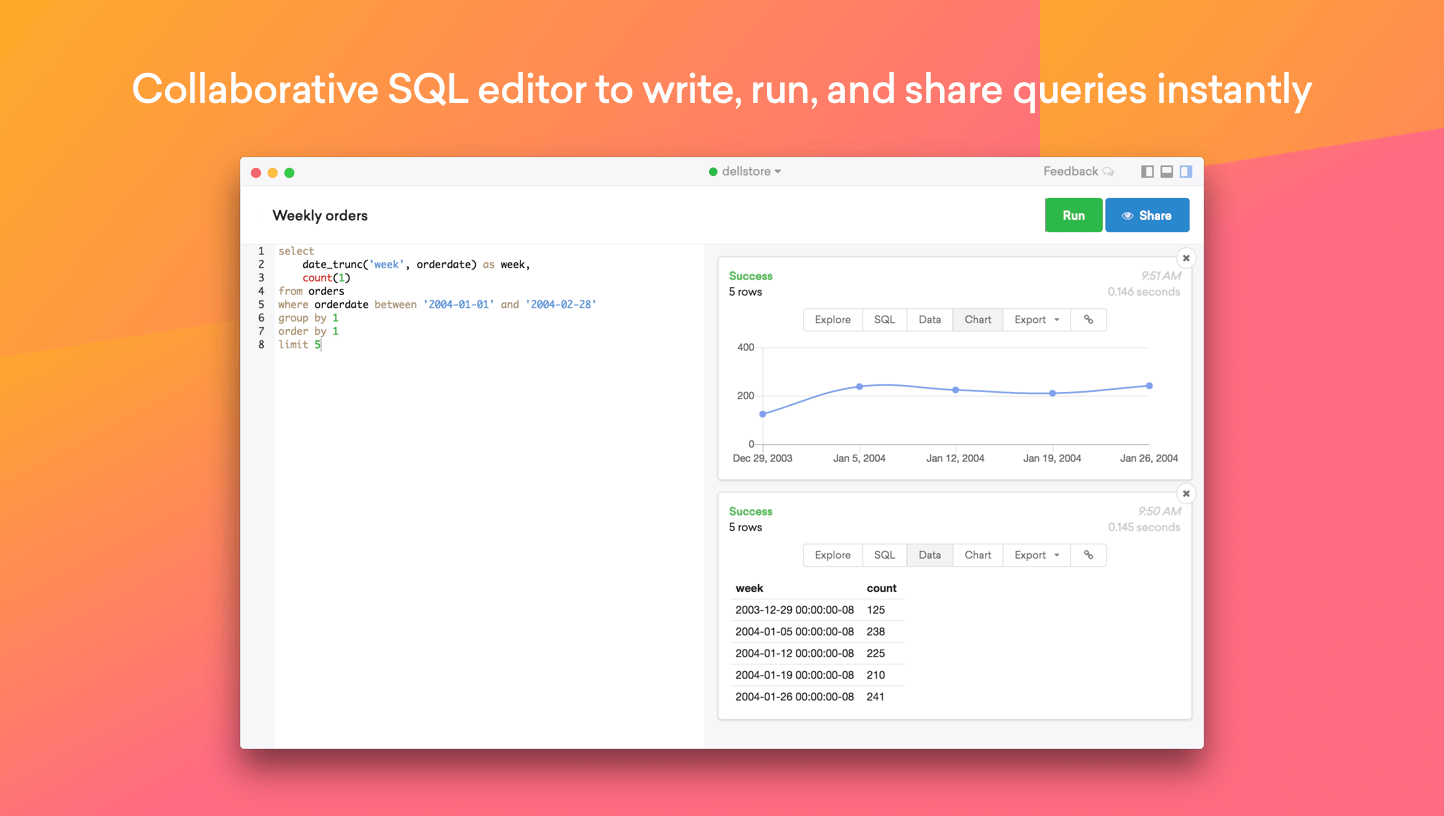Viewport: 1444px width, 816px height.
Task: Select Data tab in the 9:50 AM result
Action: click(930, 555)
